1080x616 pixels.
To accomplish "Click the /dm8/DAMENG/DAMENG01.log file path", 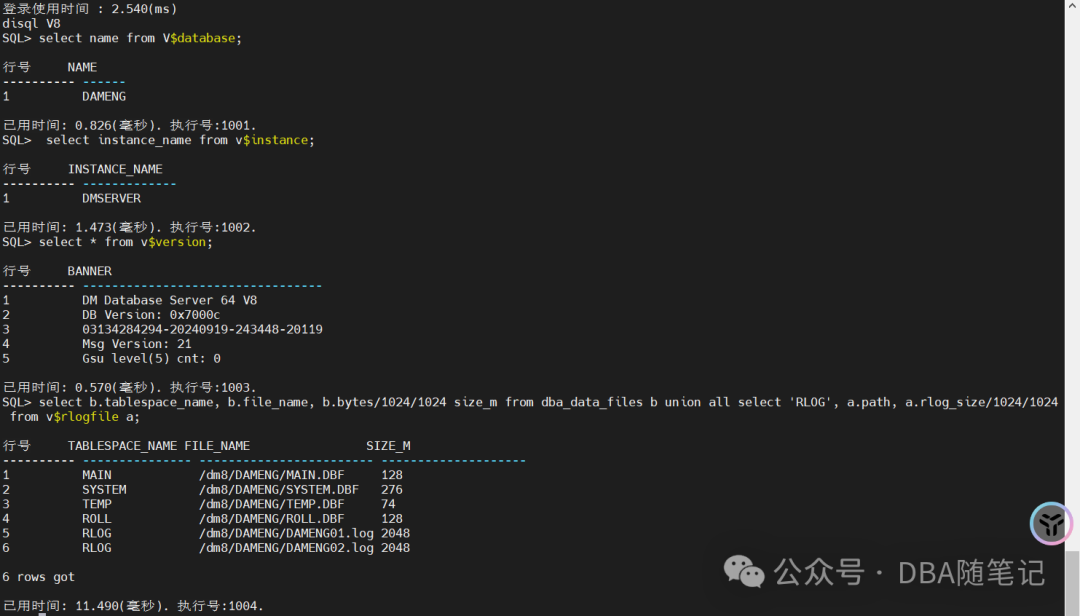I will [286, 533].
